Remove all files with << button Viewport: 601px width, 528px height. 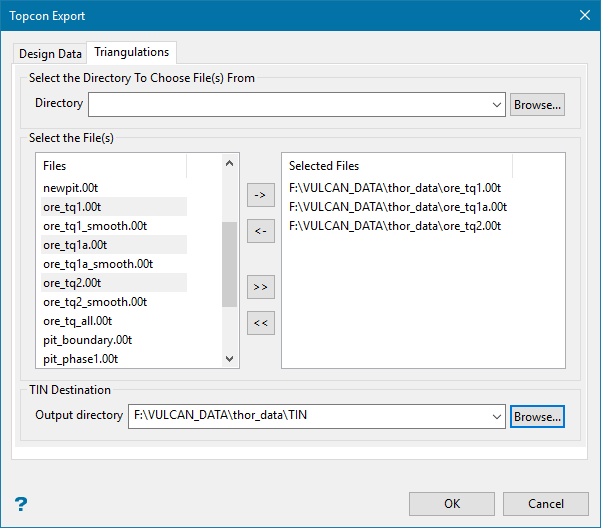pos(260,322)
